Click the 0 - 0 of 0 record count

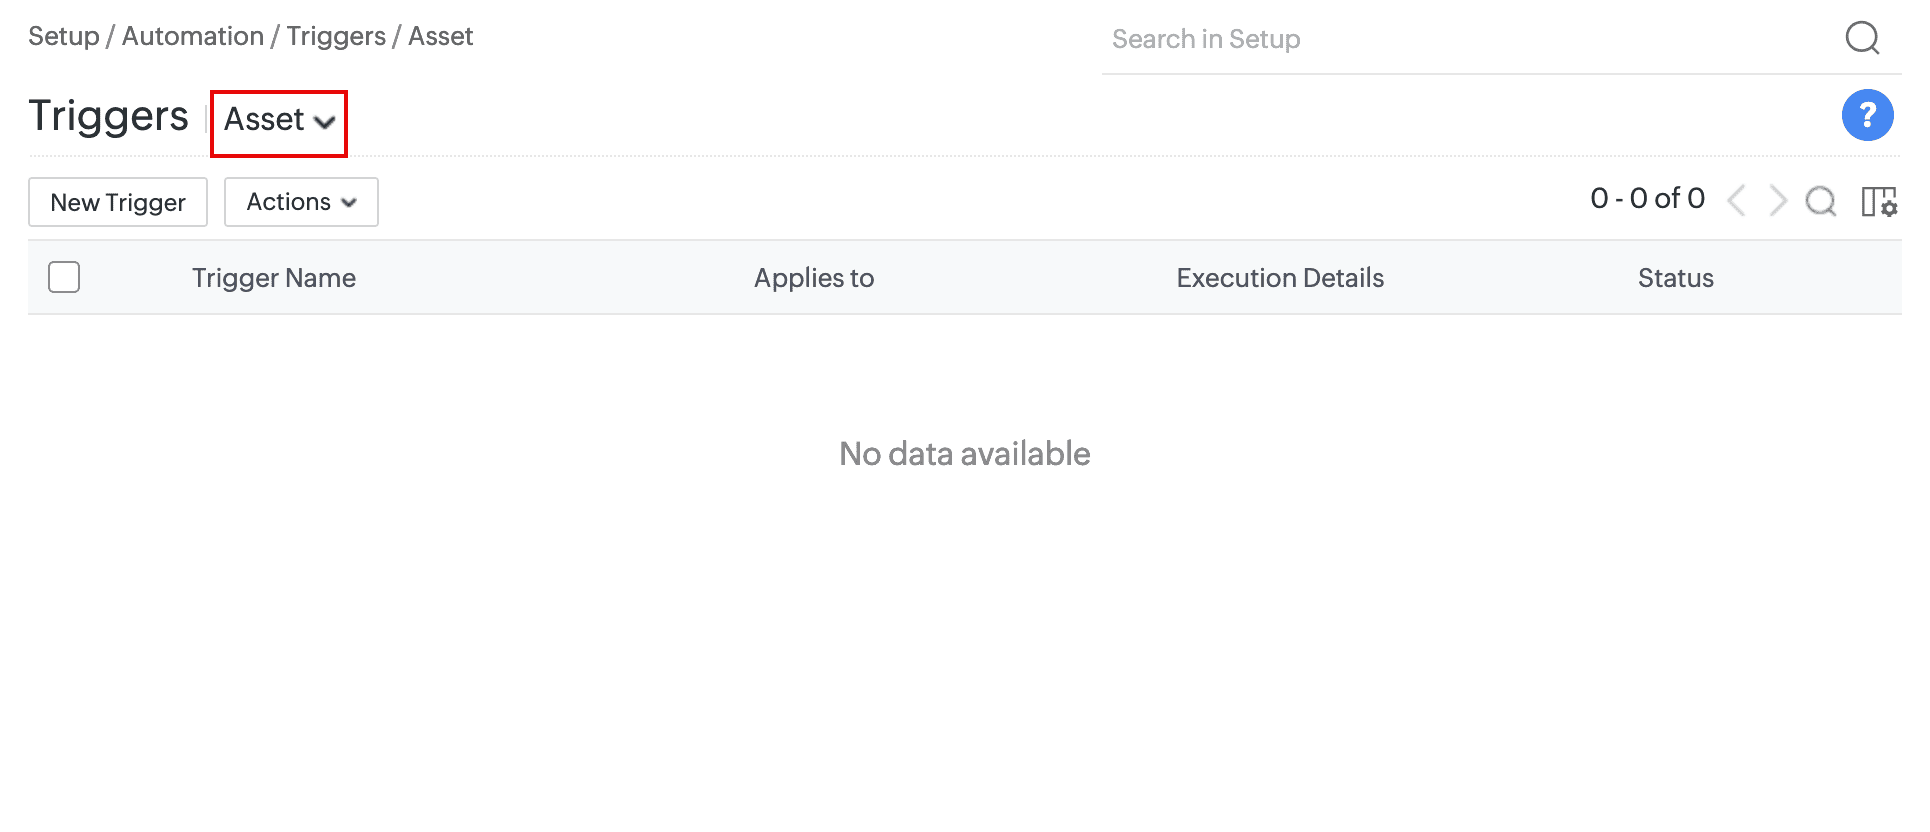1647,198
